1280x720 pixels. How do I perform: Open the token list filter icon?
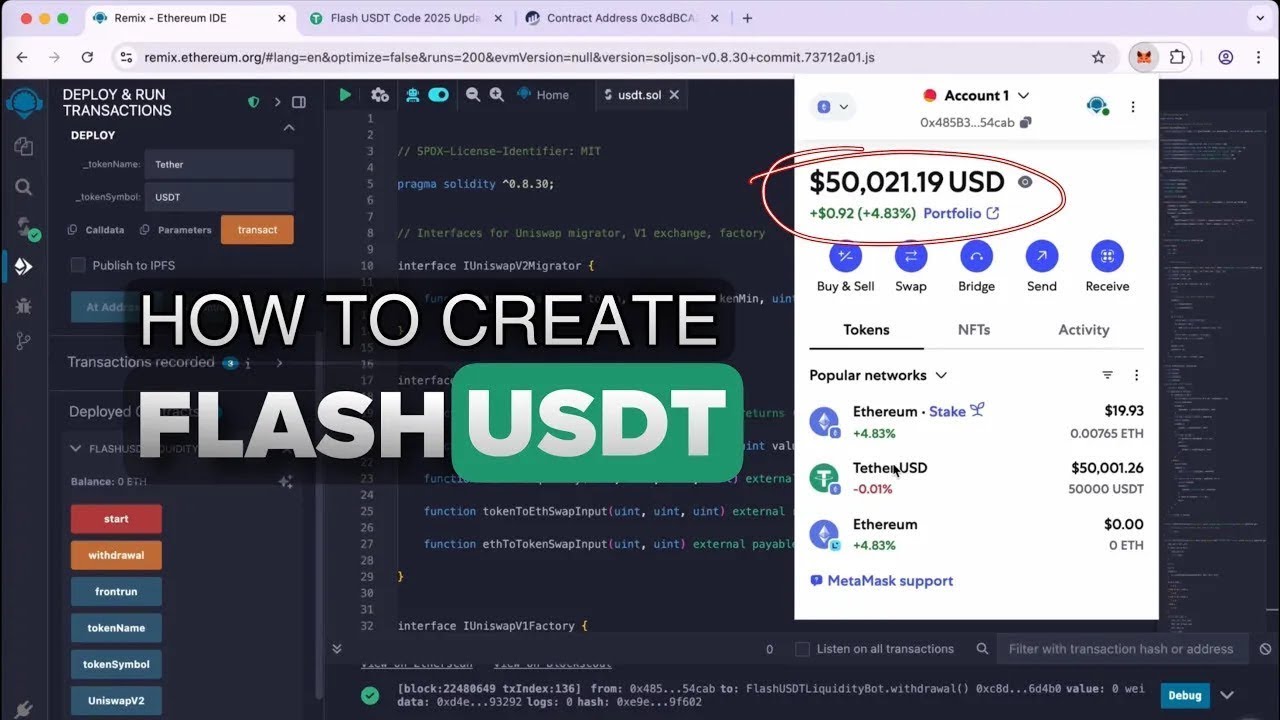(1108, 375)
